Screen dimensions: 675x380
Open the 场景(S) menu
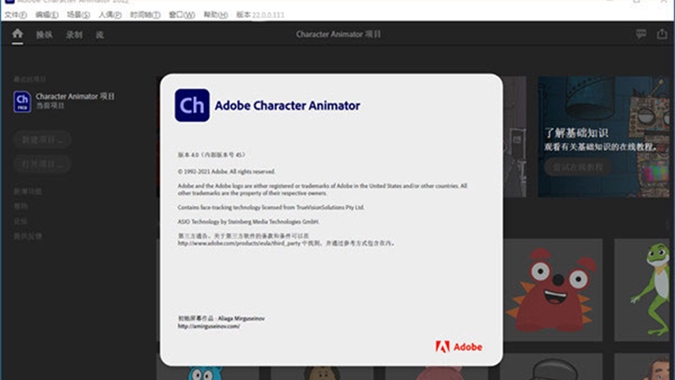click(78, 15)
